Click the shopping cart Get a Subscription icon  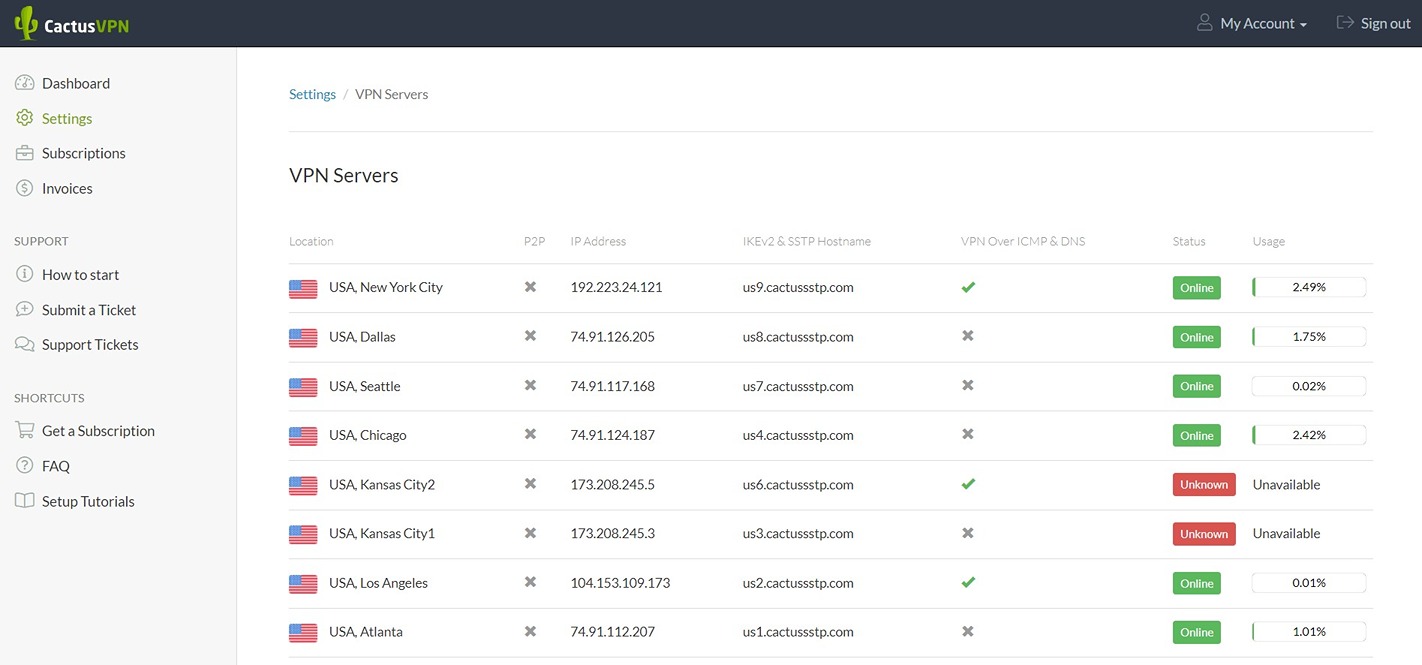[24, 430]
